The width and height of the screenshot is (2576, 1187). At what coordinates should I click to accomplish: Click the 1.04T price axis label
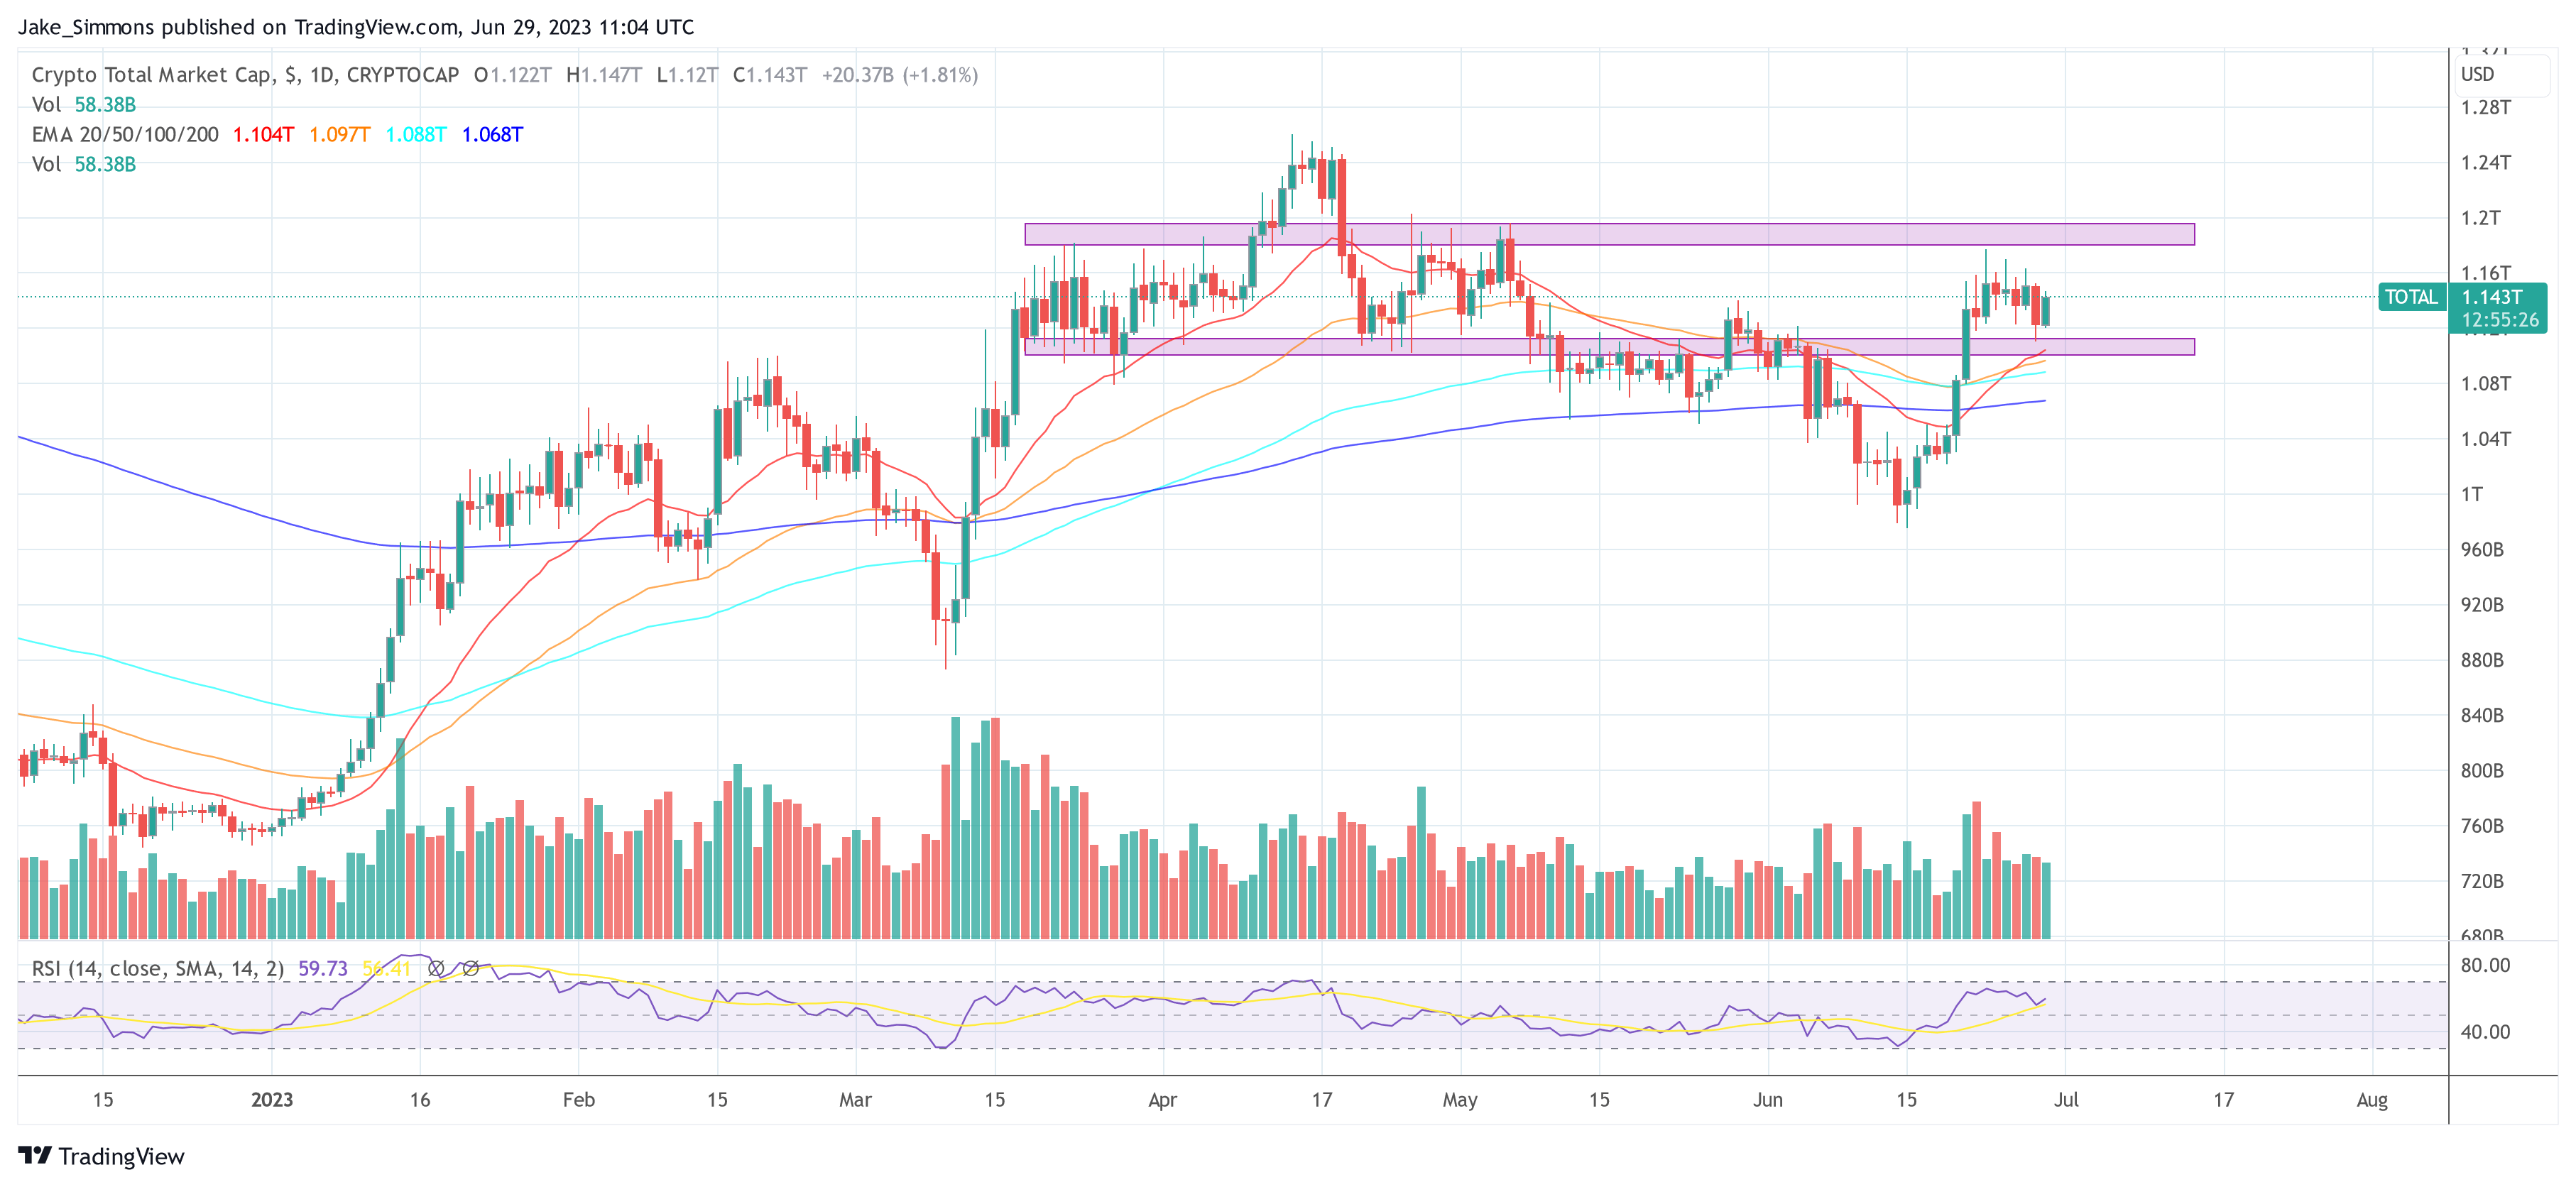click(2485, 438)
